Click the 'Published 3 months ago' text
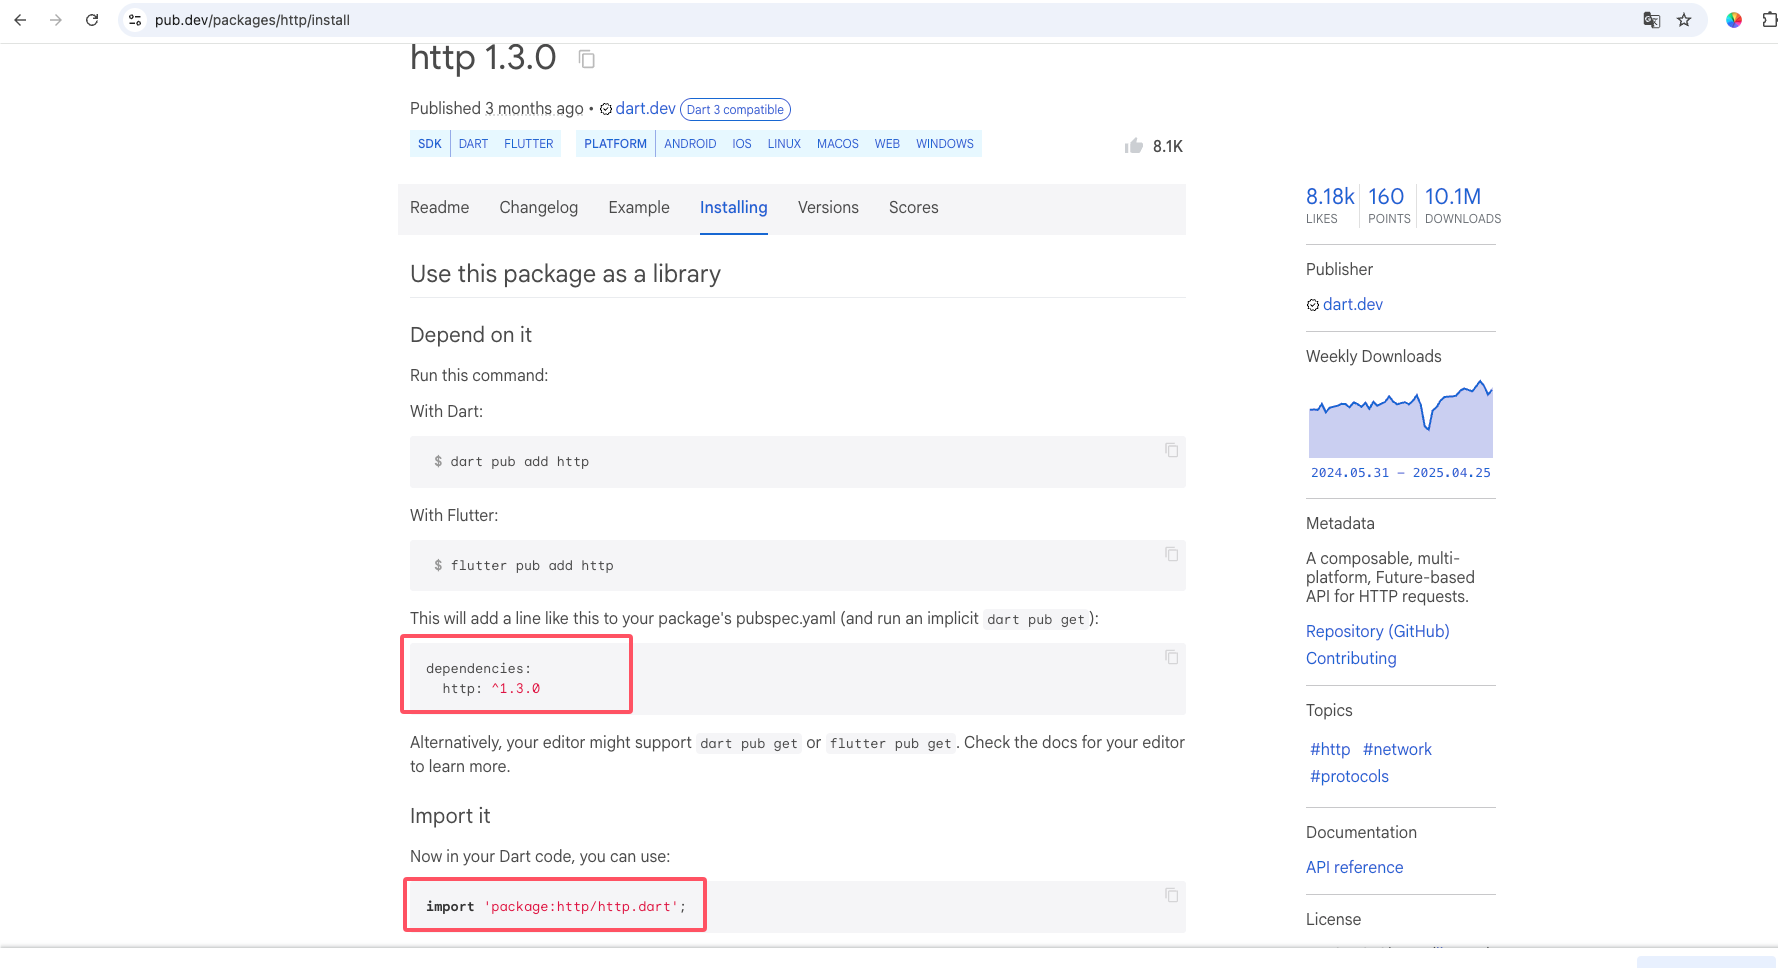The image size is (1778, 968). pyautogui.click(x=496, y=108)
